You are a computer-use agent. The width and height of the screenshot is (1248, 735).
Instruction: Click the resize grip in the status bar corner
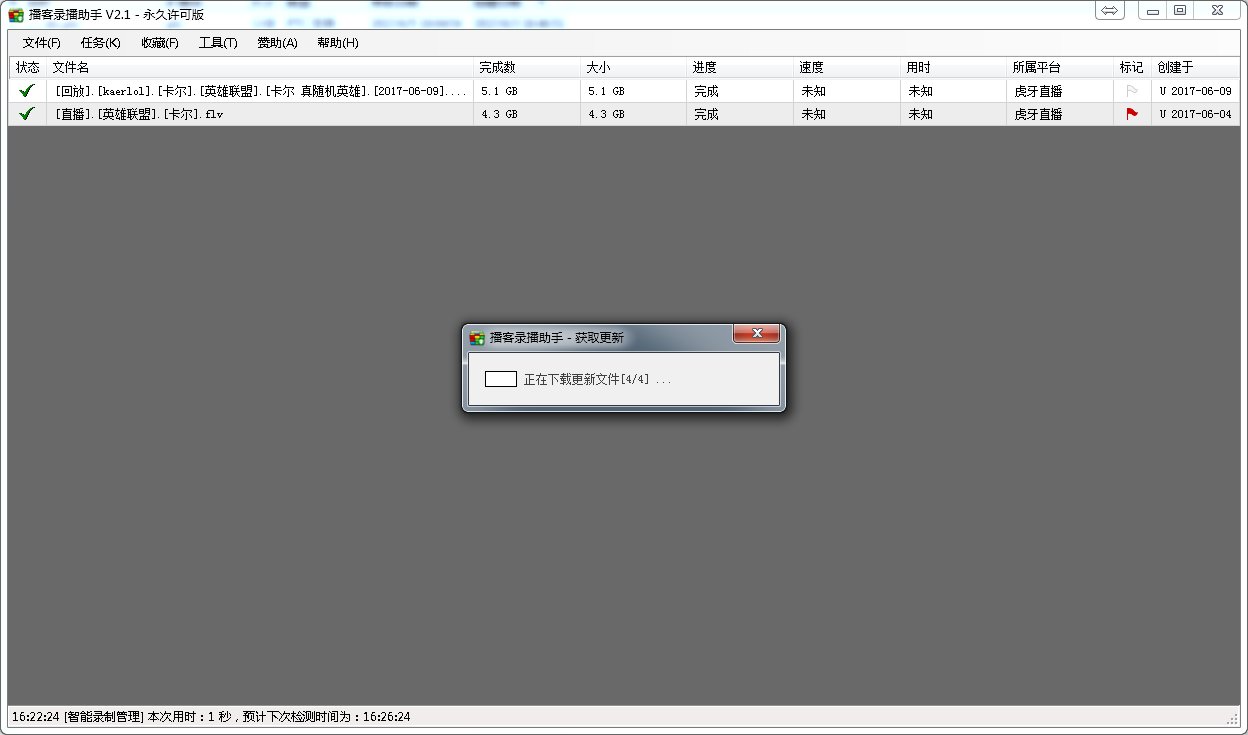tap(1232, 719)
